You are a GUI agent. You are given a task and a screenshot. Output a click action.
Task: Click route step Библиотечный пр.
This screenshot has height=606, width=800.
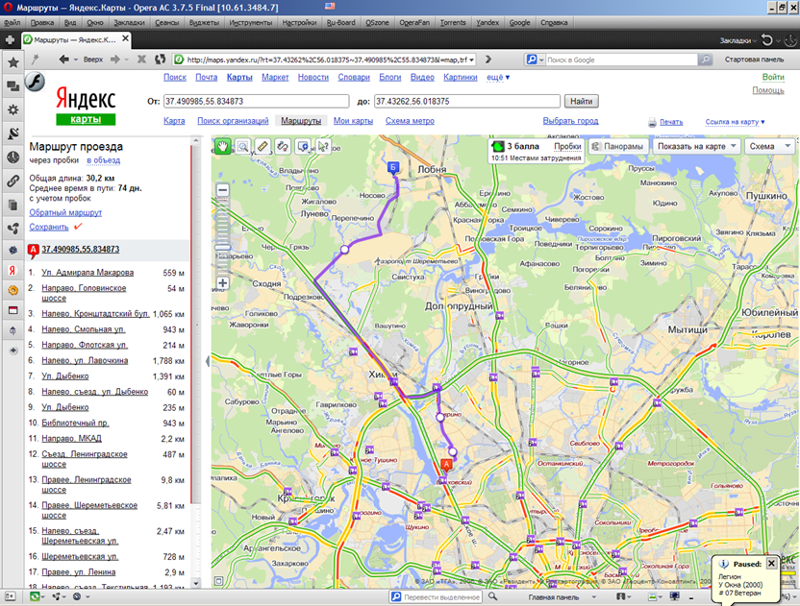point(75,423)
